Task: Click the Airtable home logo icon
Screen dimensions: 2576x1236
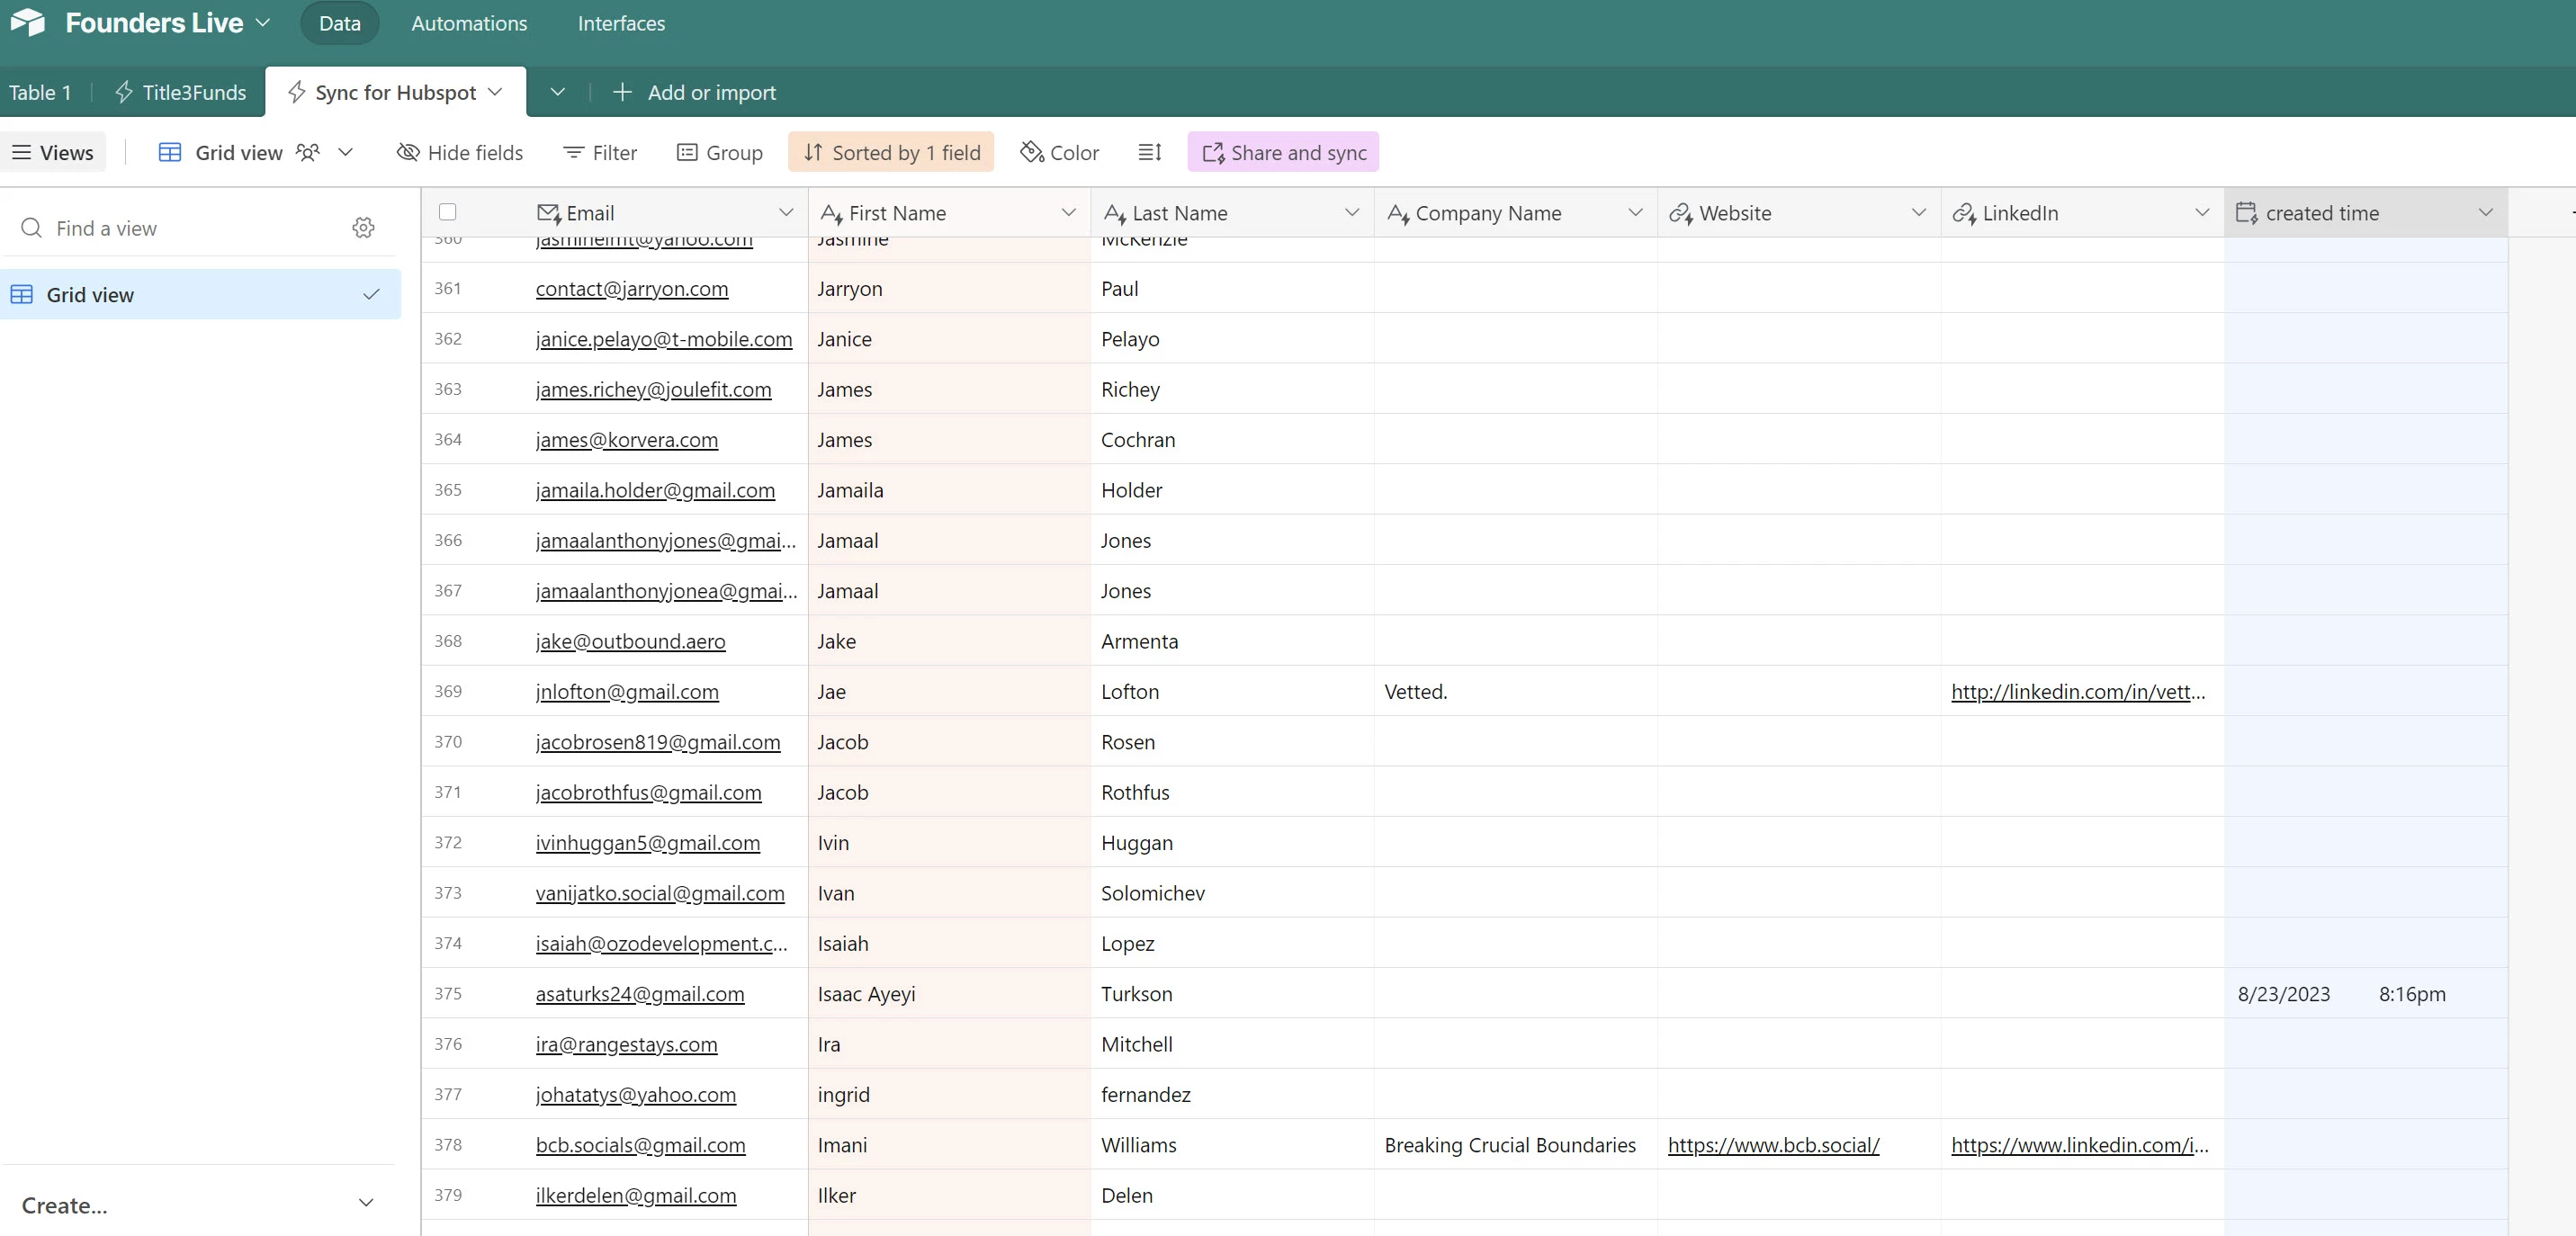Action: [28, 22]
